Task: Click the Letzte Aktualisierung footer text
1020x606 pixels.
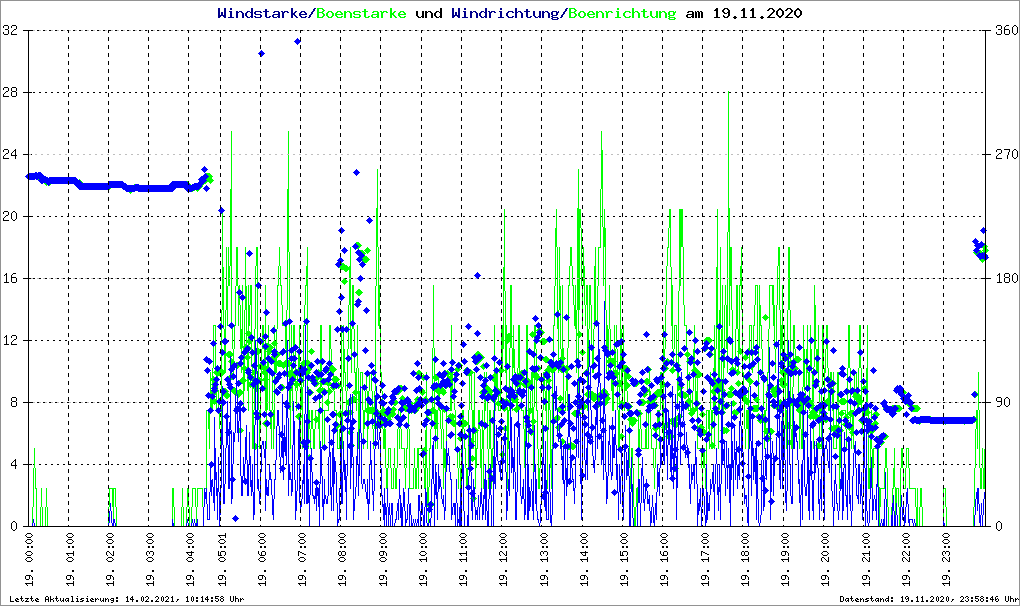Action: click(125, 599)
